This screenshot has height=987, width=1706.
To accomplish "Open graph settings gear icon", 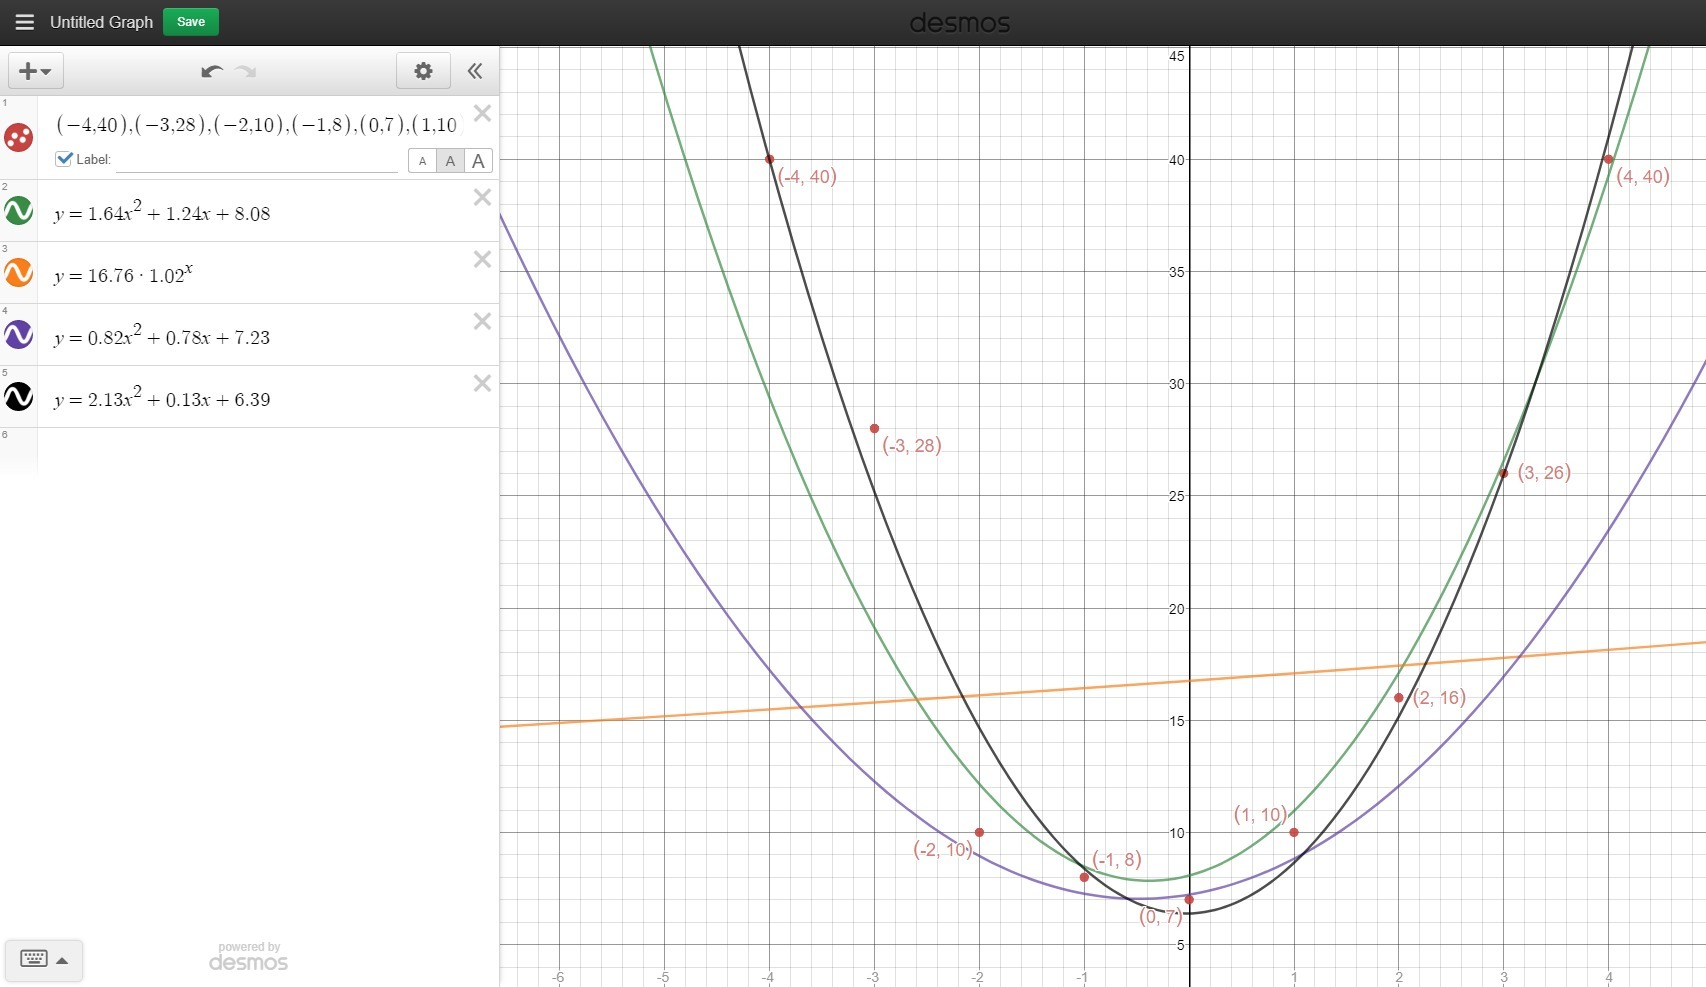I will coord(423,71).
